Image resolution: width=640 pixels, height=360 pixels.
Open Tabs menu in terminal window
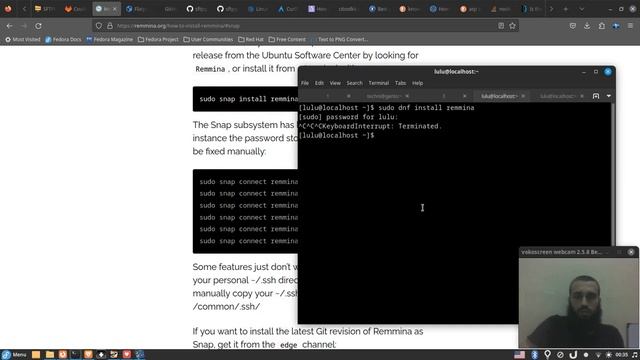[400, 83]
